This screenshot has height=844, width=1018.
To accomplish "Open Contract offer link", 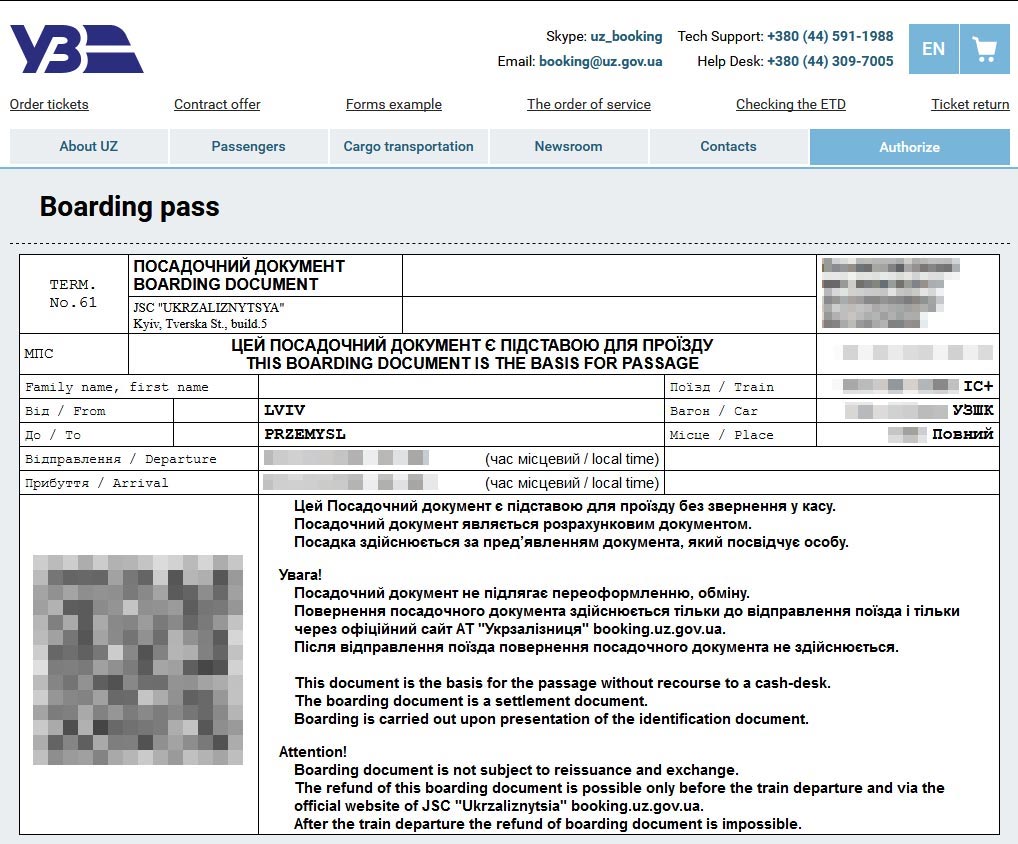I will [217, 104].
